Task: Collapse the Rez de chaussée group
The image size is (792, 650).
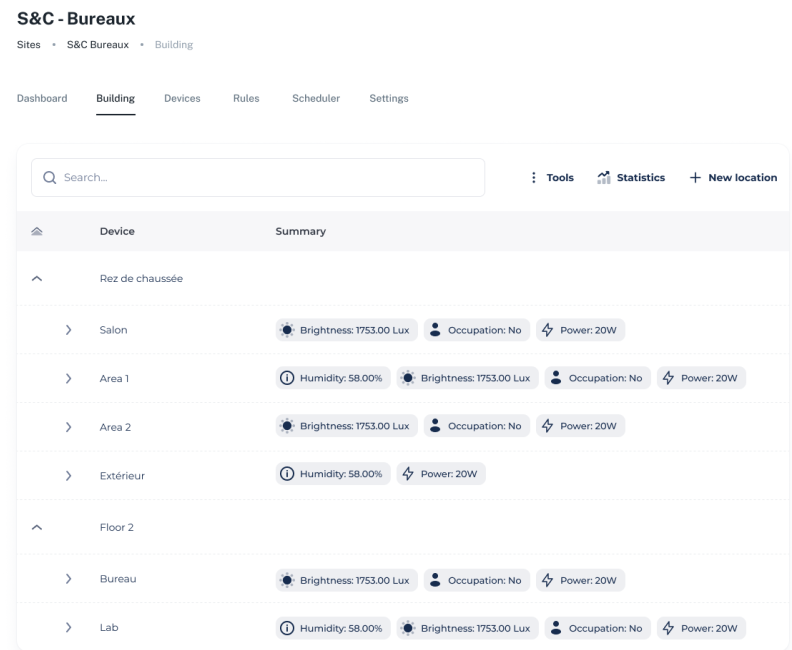Action: click(x=37, y=279)
